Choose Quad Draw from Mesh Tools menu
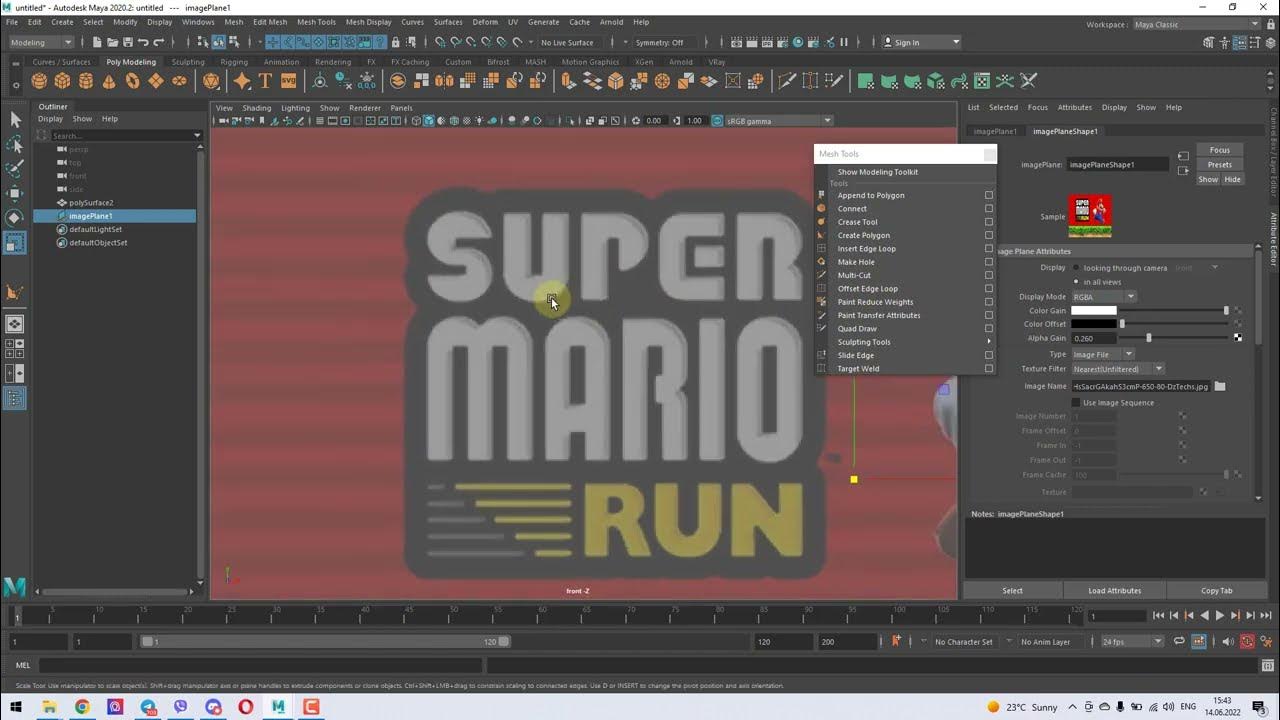The image size is (1280, 720). point(857,329)
